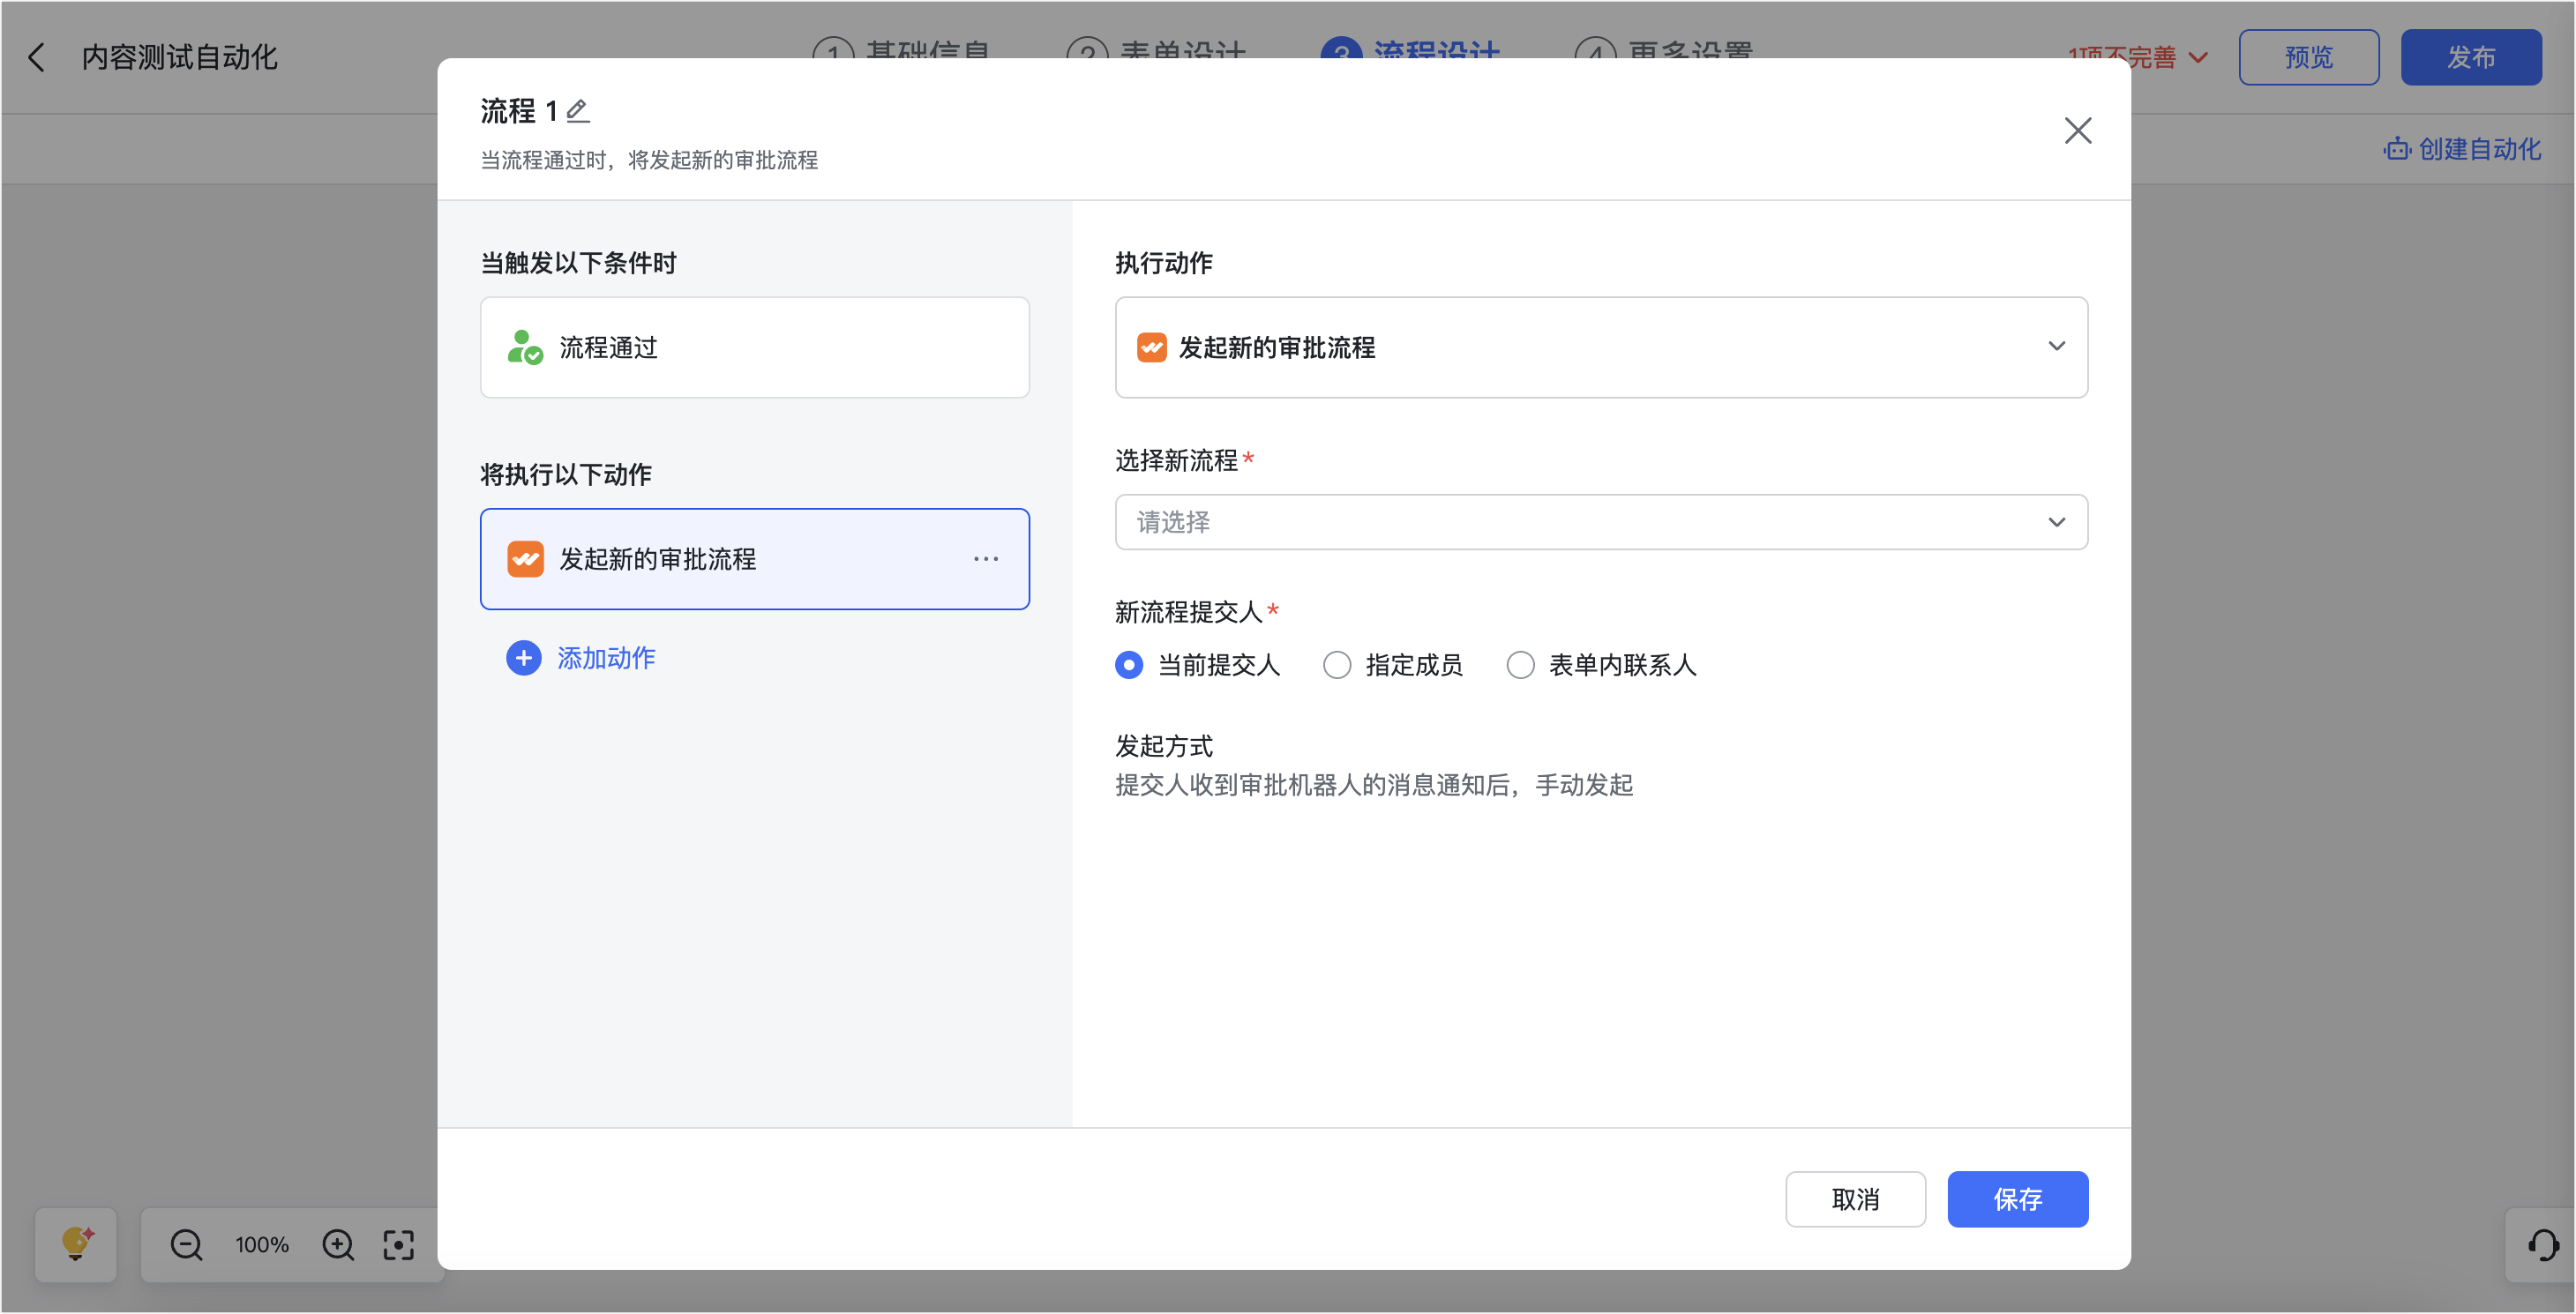Click the edit pencil next to 流程 1
This screenshot has width=2576, height=1314.
pos(577,111)
